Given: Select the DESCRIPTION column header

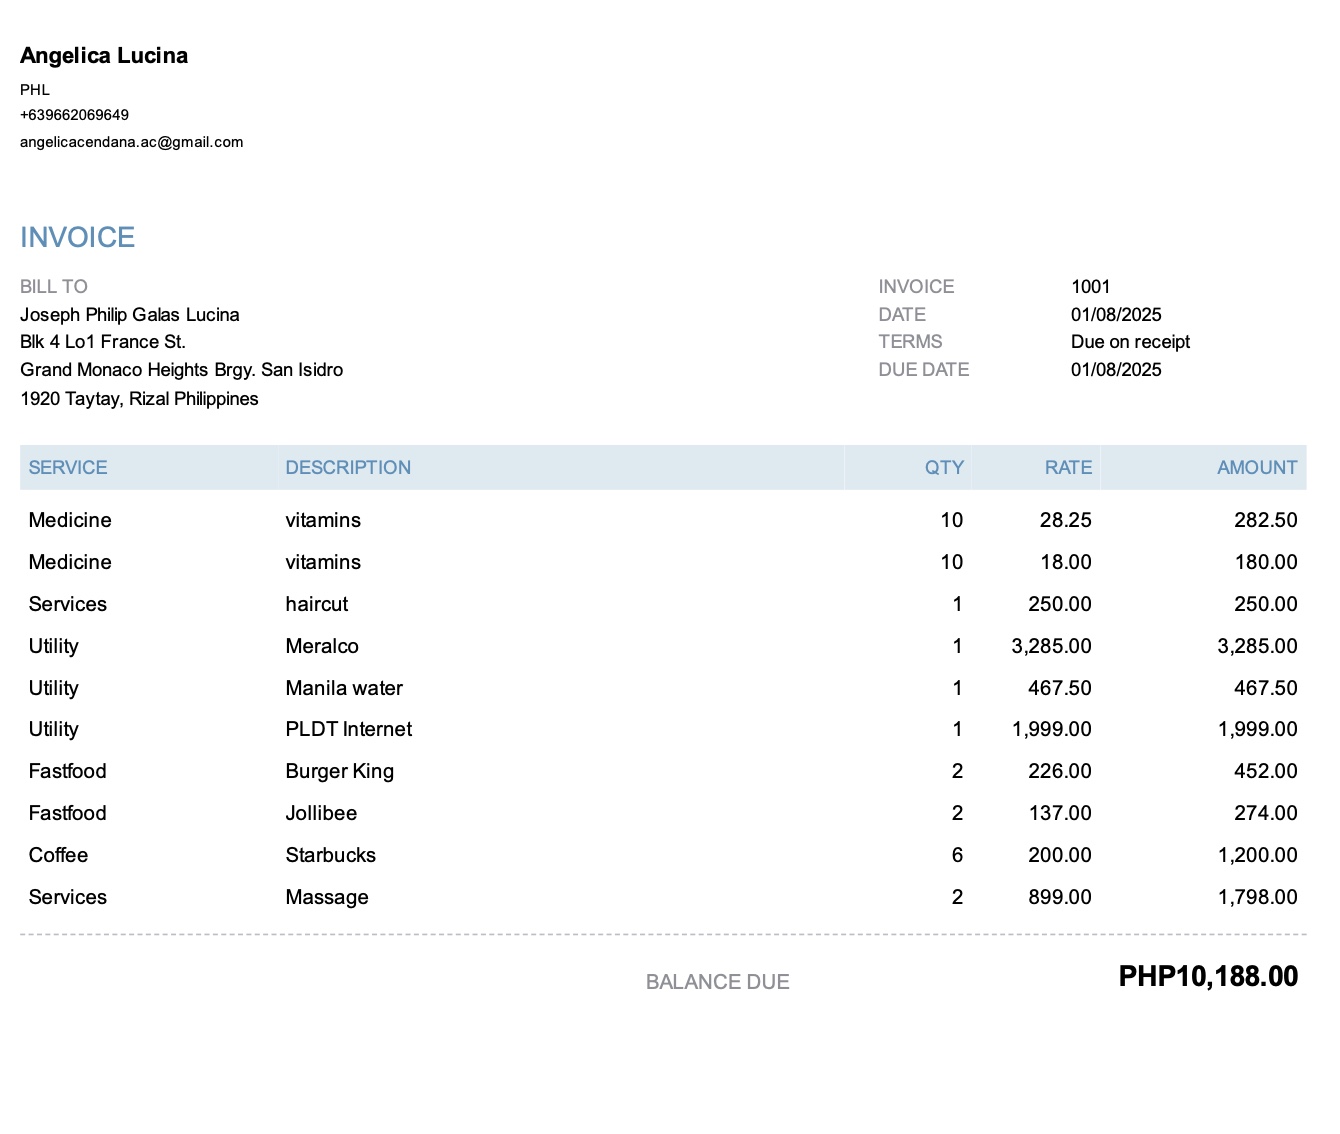Looking at the screenshot, I should coord(348,468).
